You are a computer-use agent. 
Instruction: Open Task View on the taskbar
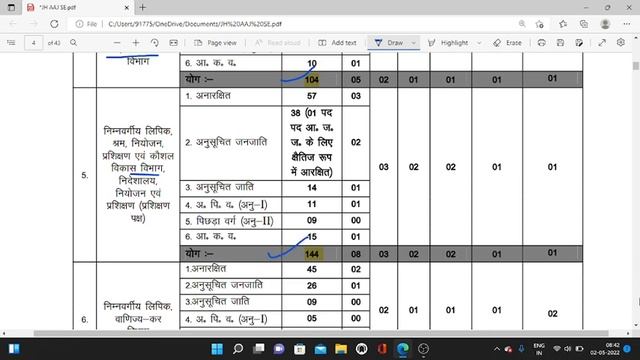click(258, 349)
